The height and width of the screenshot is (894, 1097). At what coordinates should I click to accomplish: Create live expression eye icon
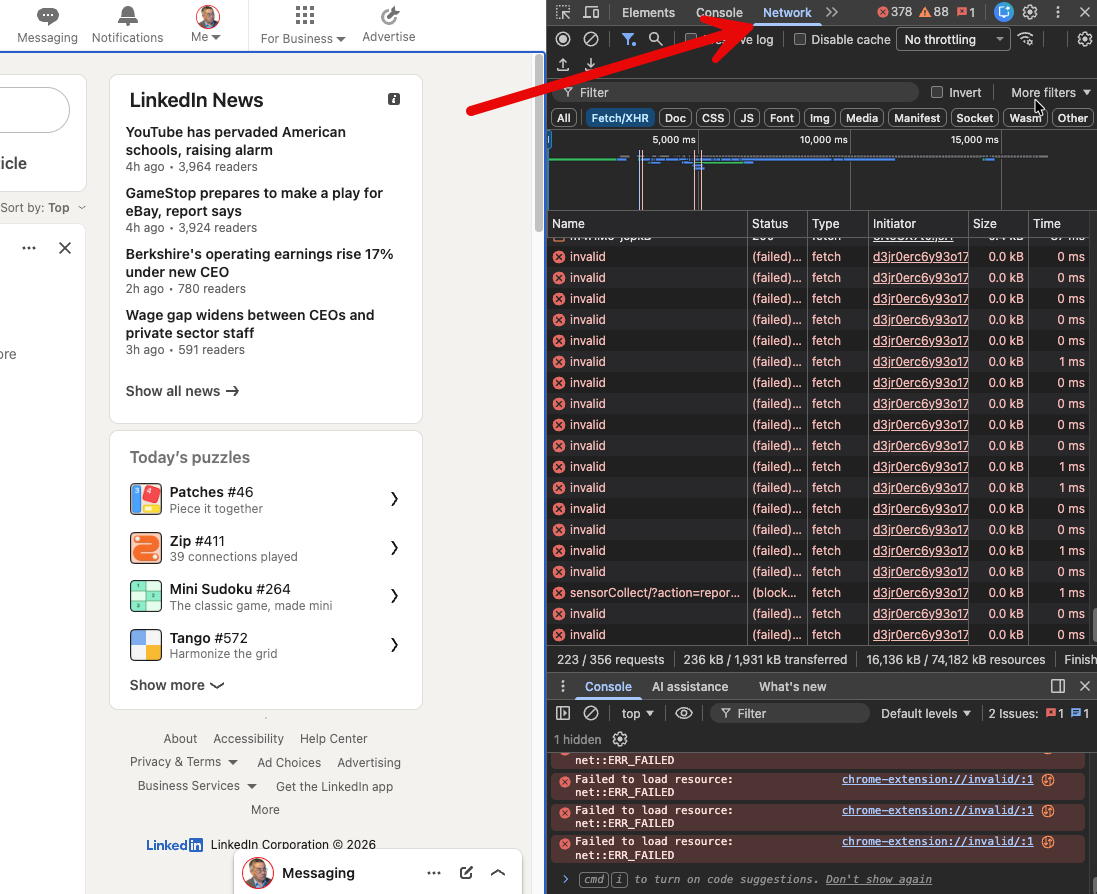[684, 714]
